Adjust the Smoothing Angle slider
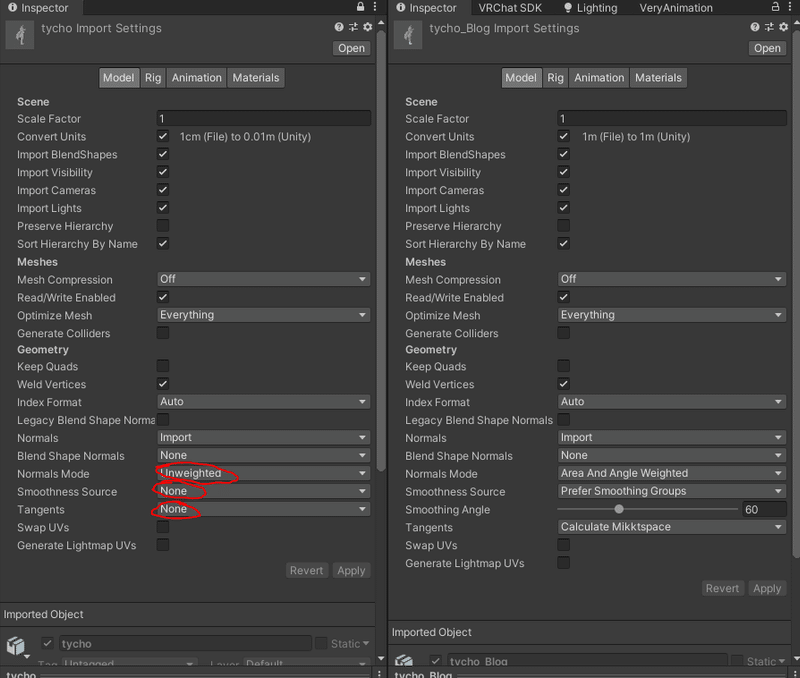Image resolution: width=800 pixels, height=678 pixels. (x=619, y=509)
